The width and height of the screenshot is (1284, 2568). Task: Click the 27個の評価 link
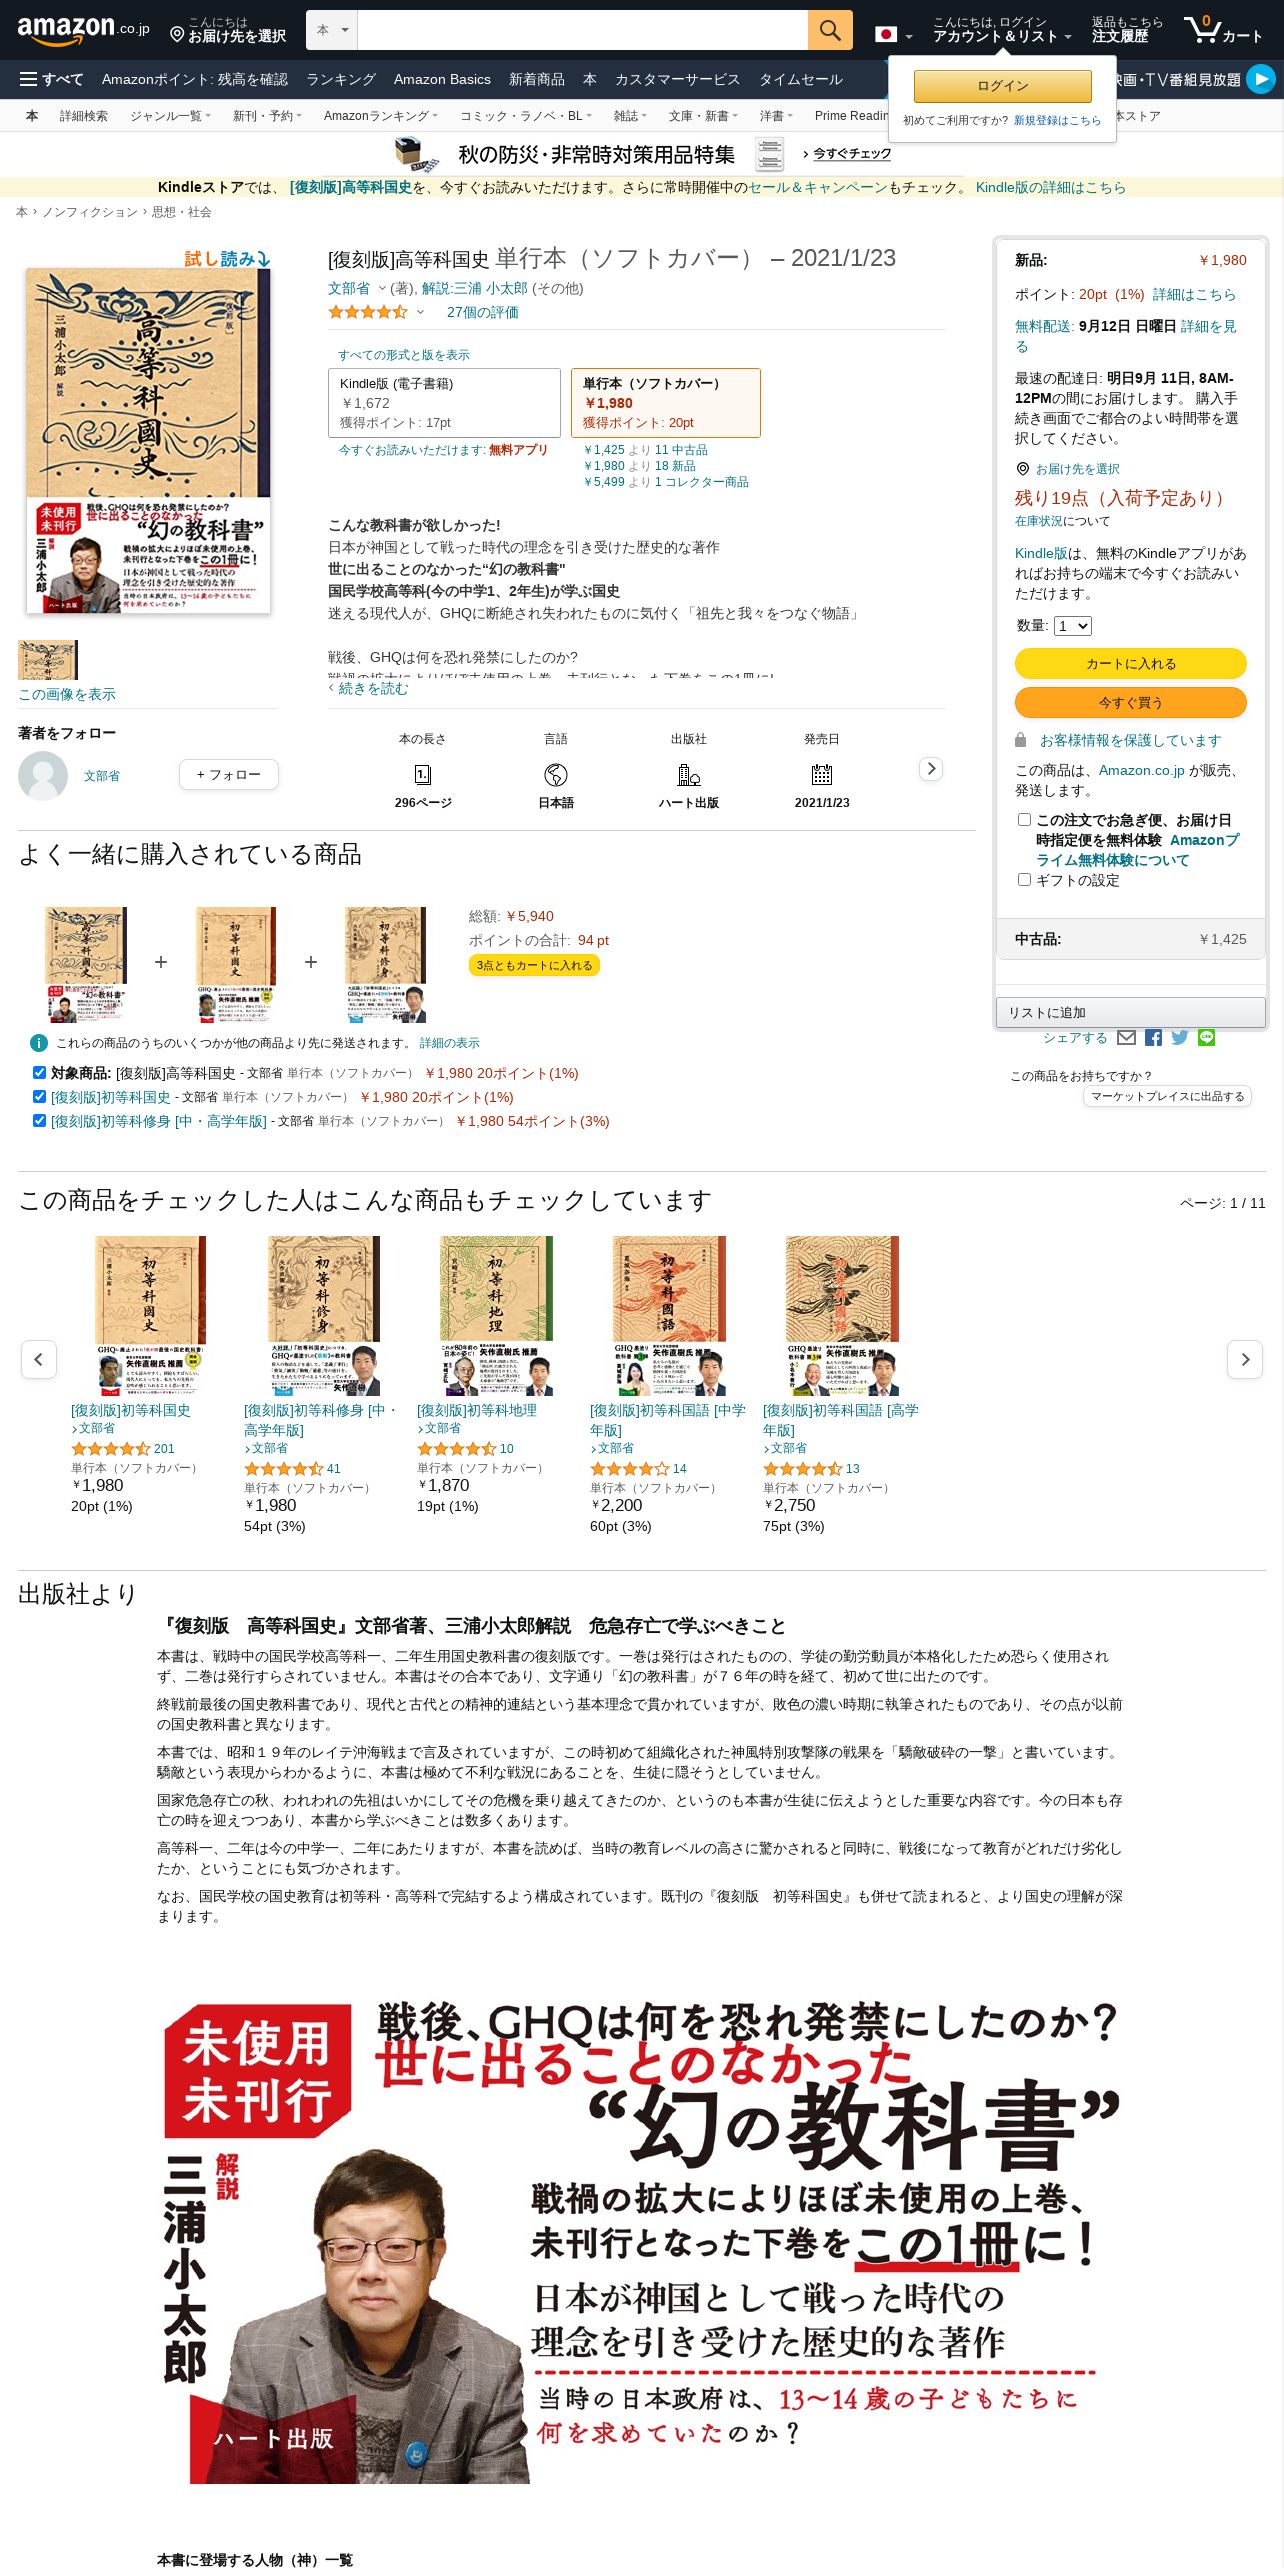pos(482,312)
